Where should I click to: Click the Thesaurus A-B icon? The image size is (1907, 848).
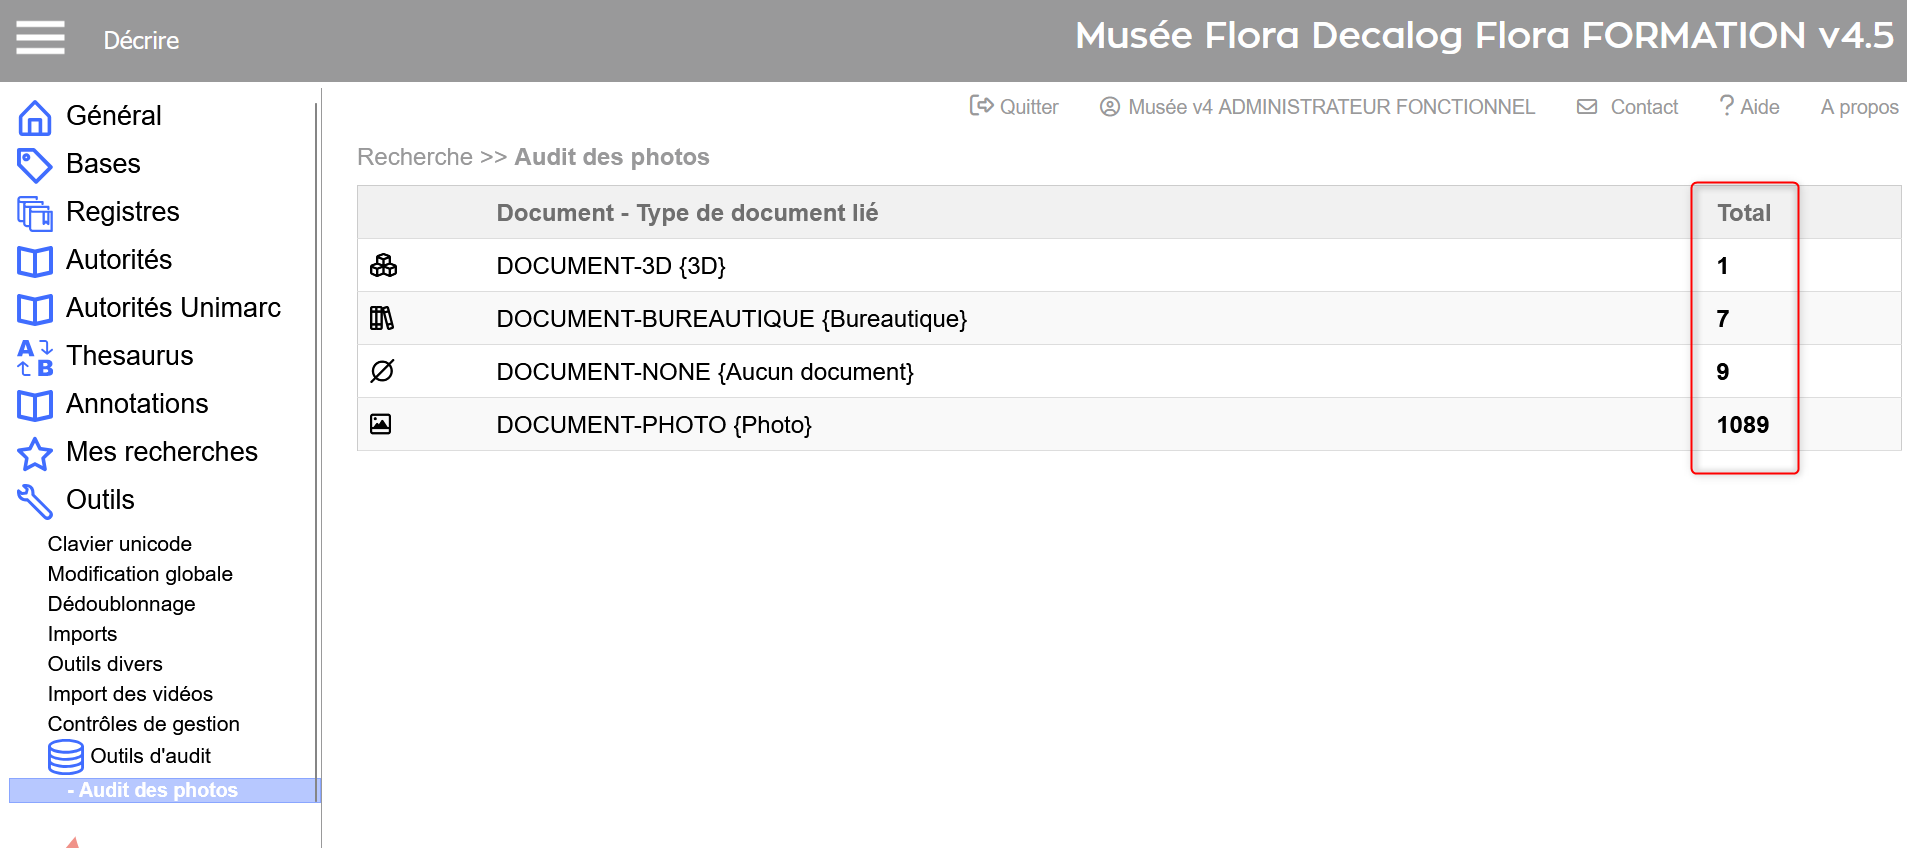point(35,357)
